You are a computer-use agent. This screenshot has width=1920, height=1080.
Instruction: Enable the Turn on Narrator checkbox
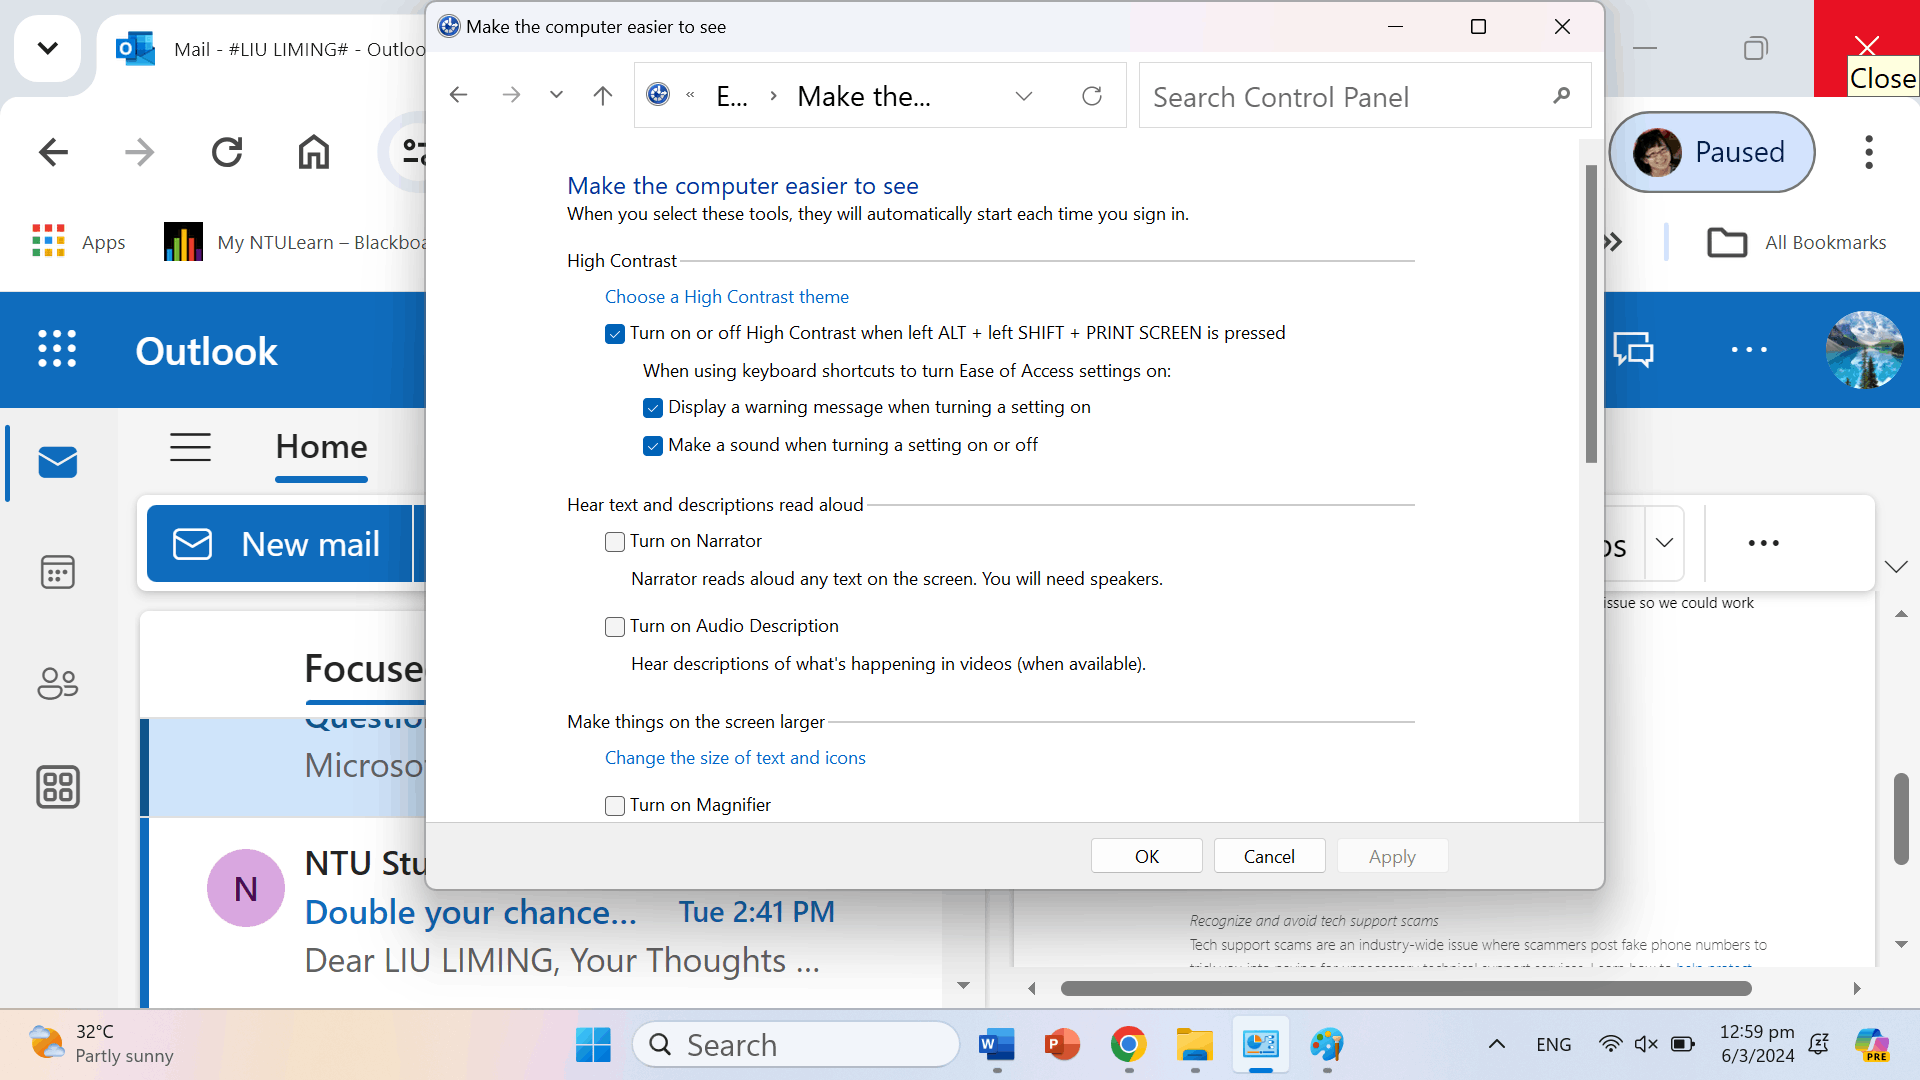tap(615, 542)
